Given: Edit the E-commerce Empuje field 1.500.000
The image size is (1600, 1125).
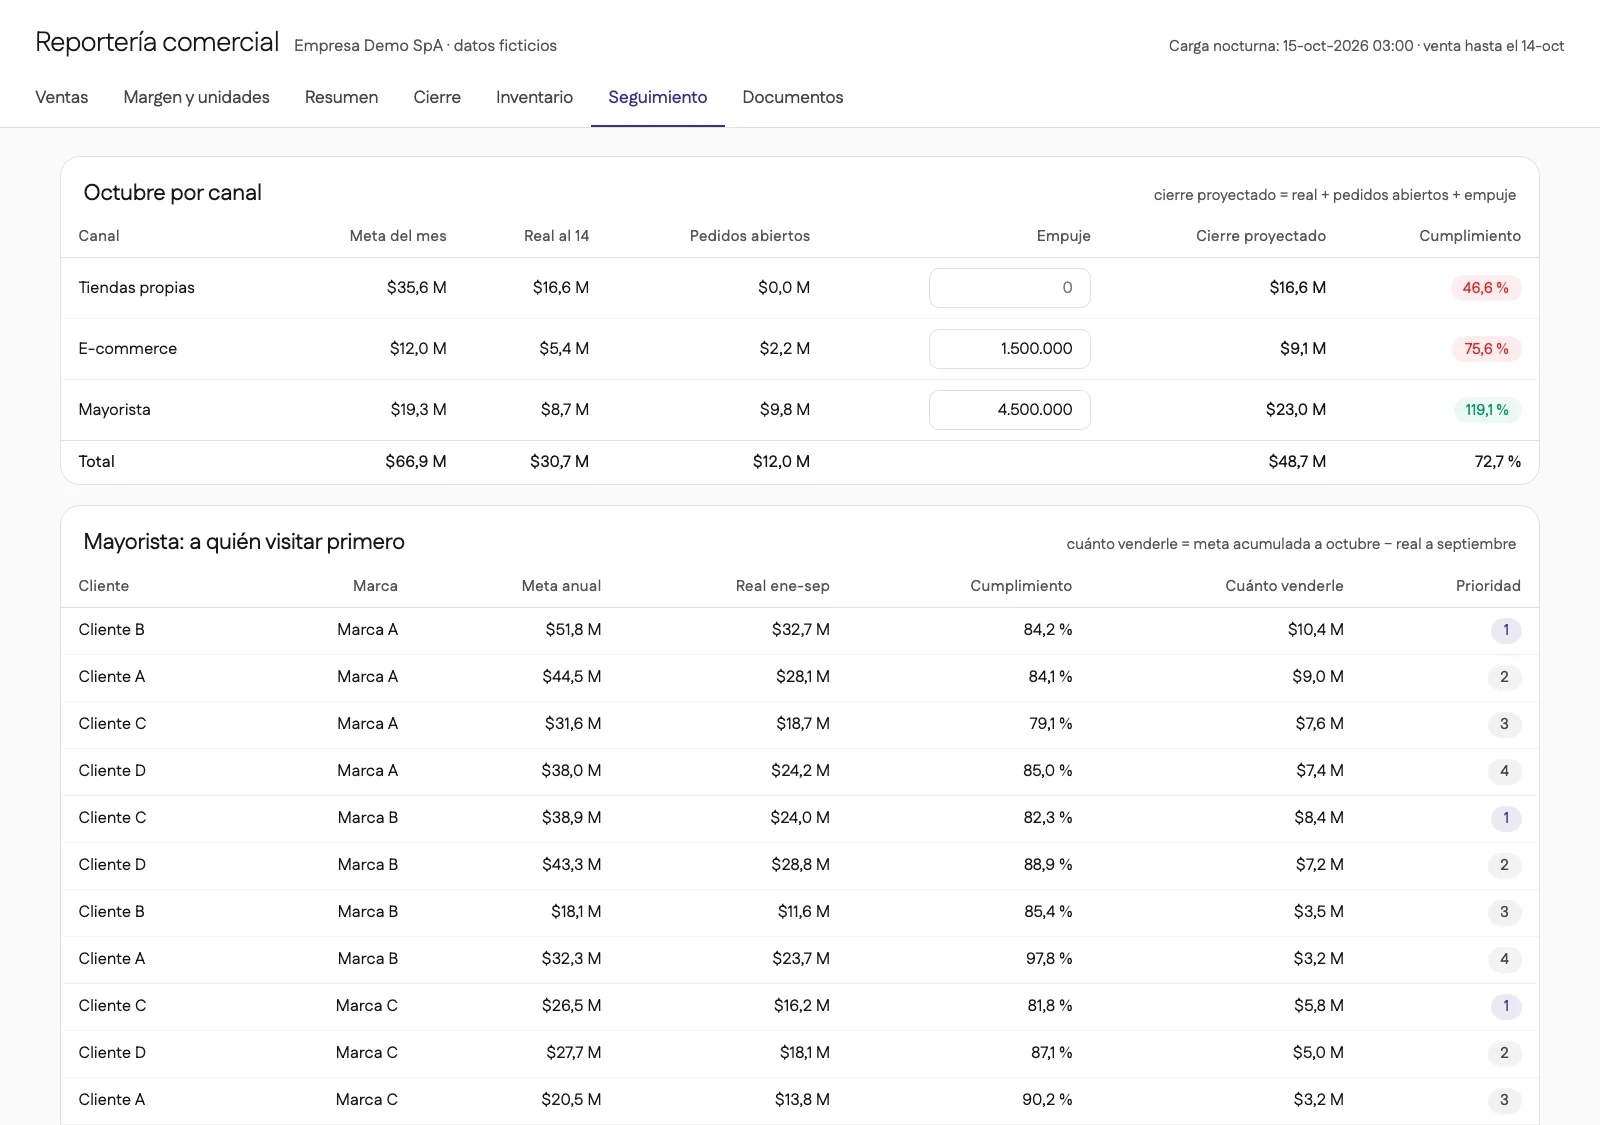Looking at the screenshot, I should 1009,349.
